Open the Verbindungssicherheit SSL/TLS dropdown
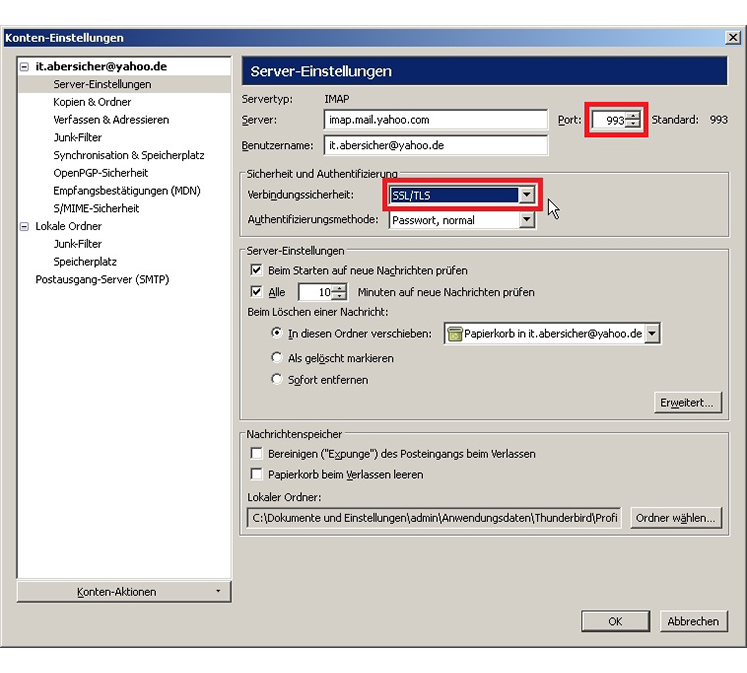The width and height of the screenshot is (747, 673). (x=526, y=195)
